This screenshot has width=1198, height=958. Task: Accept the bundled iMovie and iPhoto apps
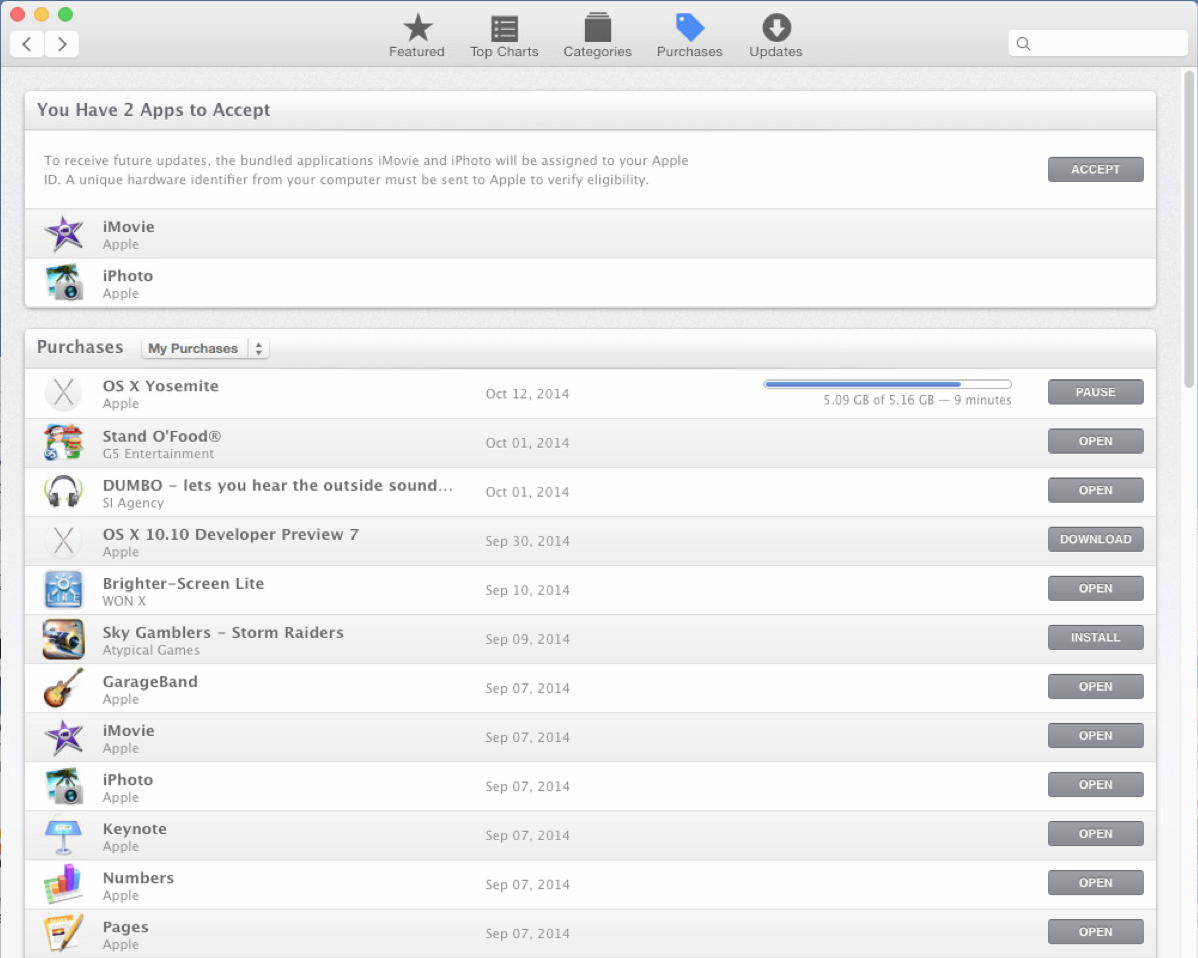[x=1095, y=170]
